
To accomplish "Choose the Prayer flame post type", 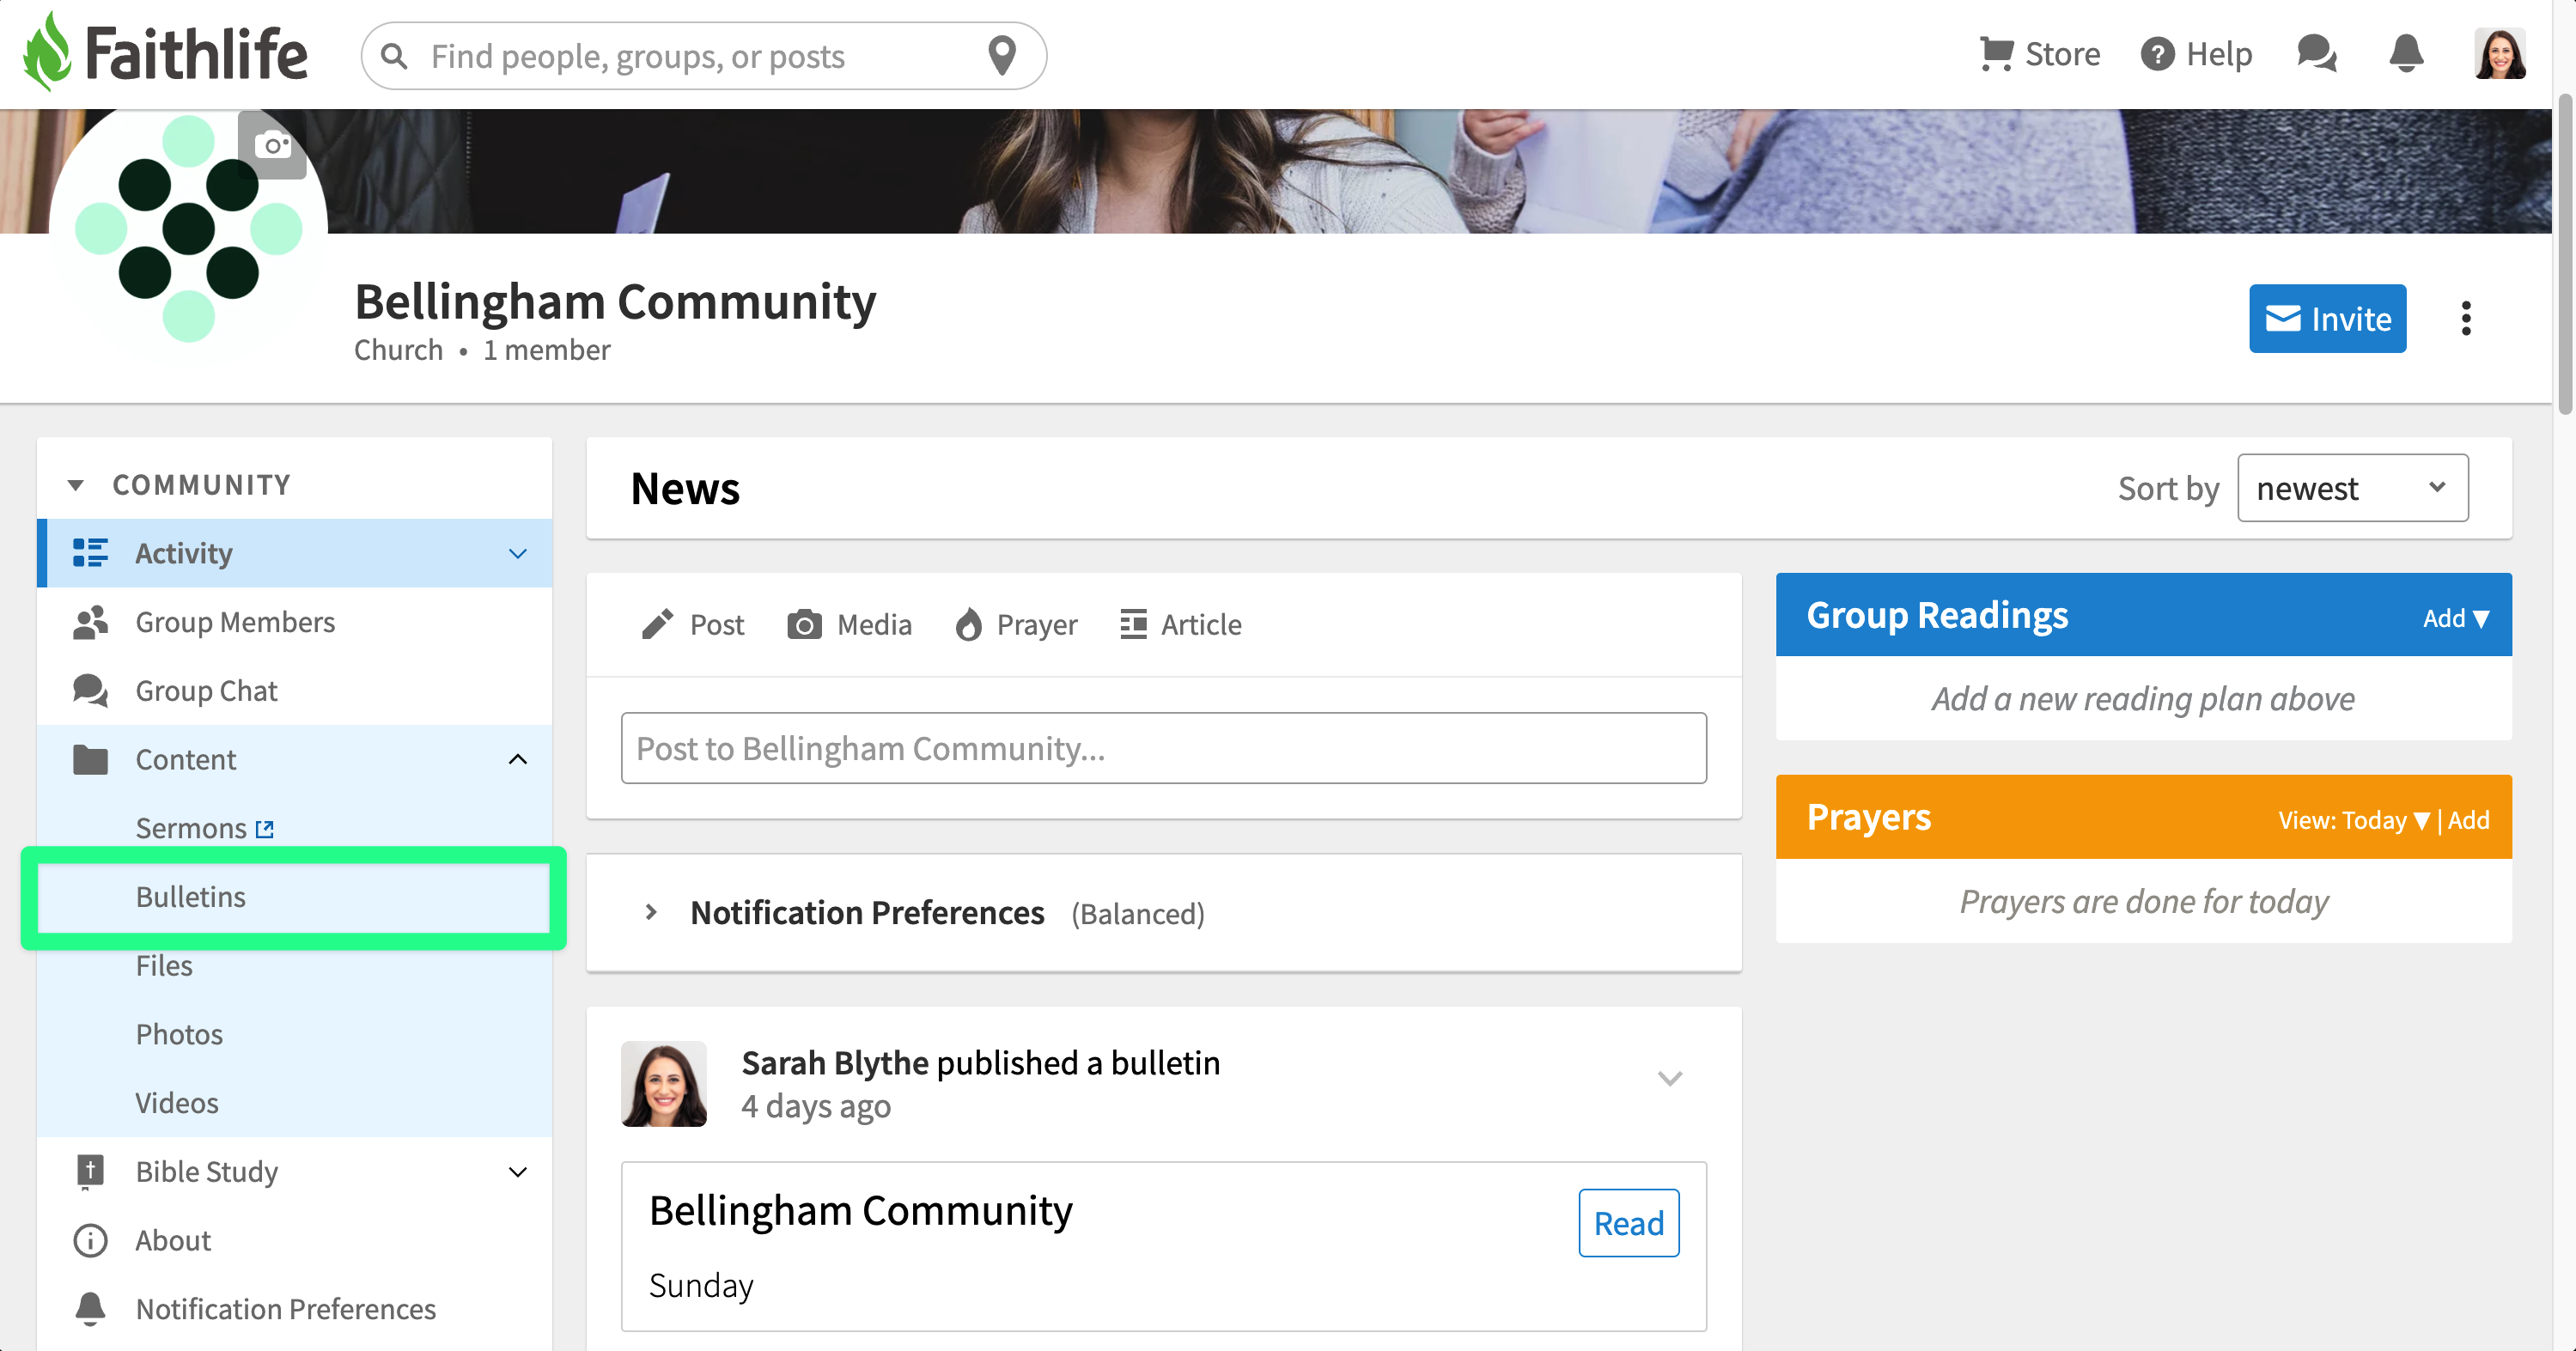I will point(1017,625).
